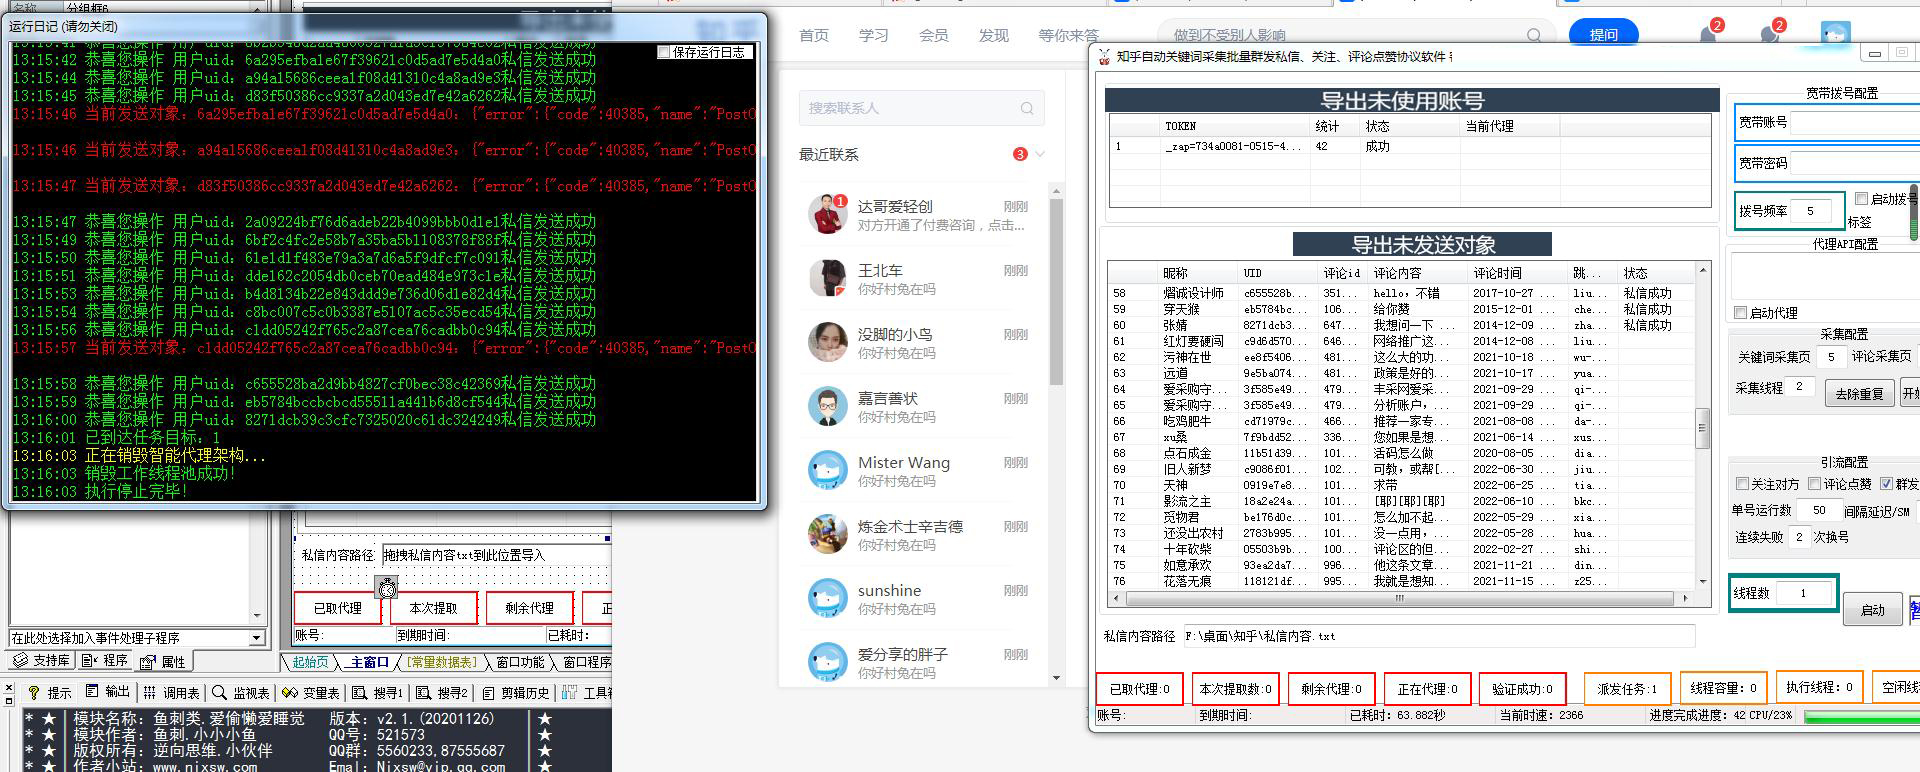Switch to the 起始页 tab
The height and width of the screenshot is (772, 1920).
coord(310,662)
